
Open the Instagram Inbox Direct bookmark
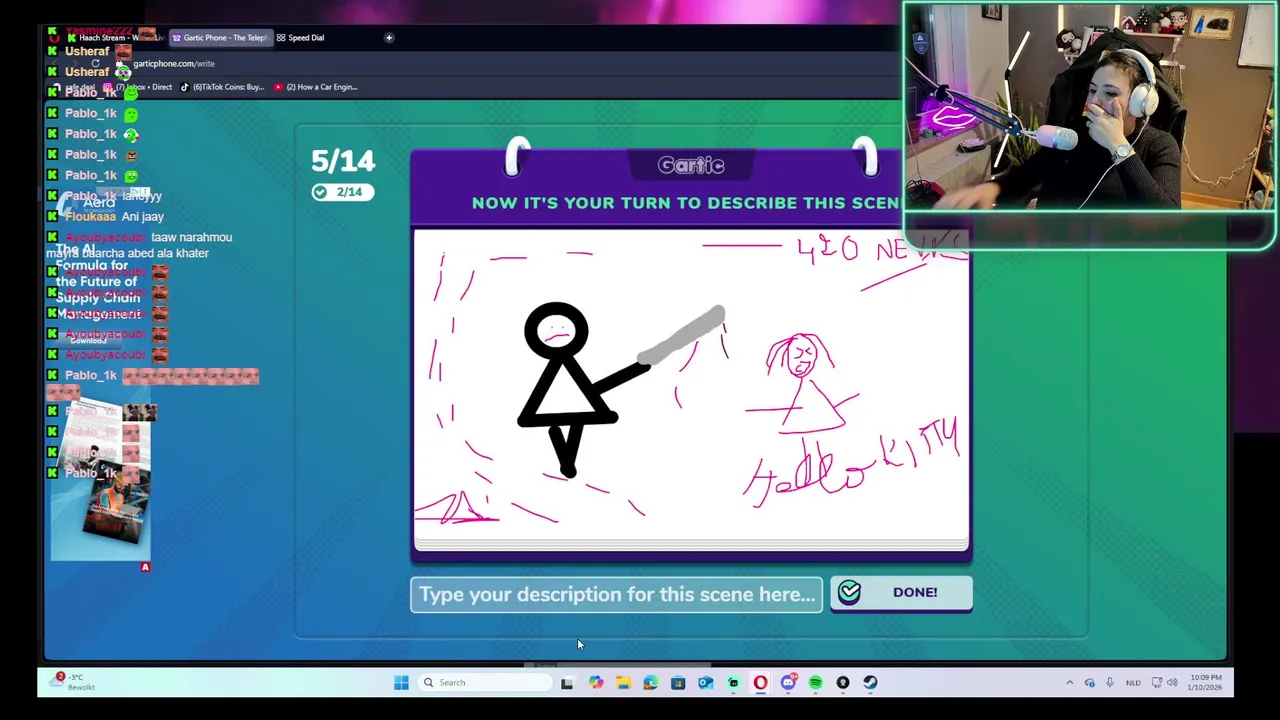[139, 87]
